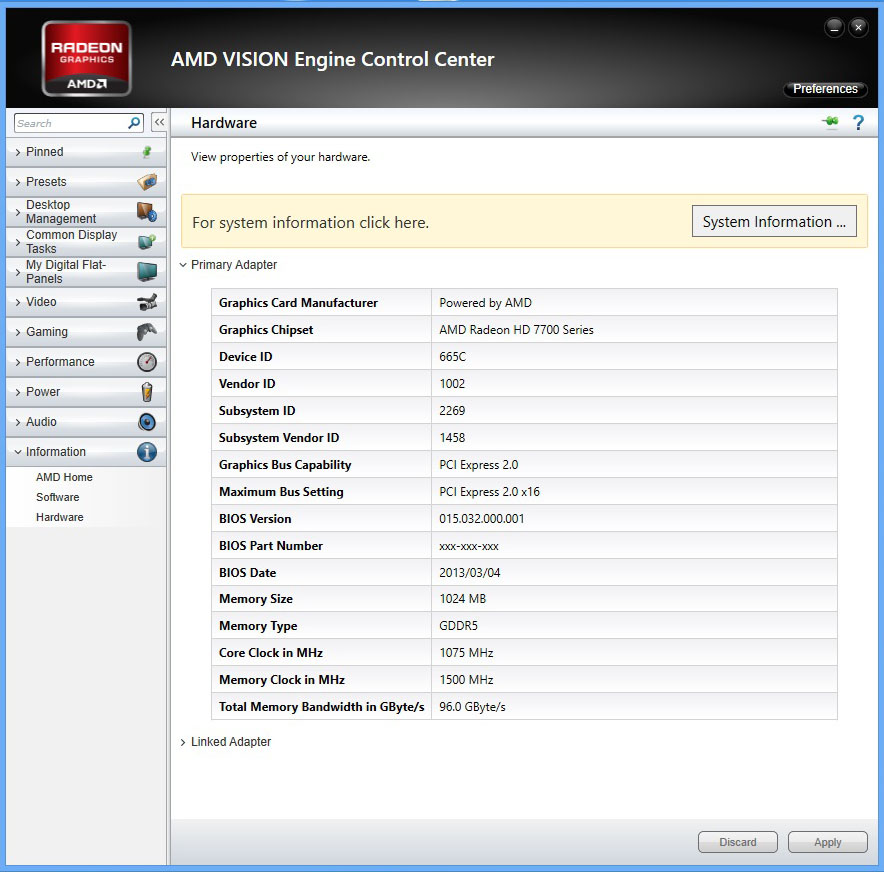
Task: Click the search magnifier icon
Action: [134, 123]
